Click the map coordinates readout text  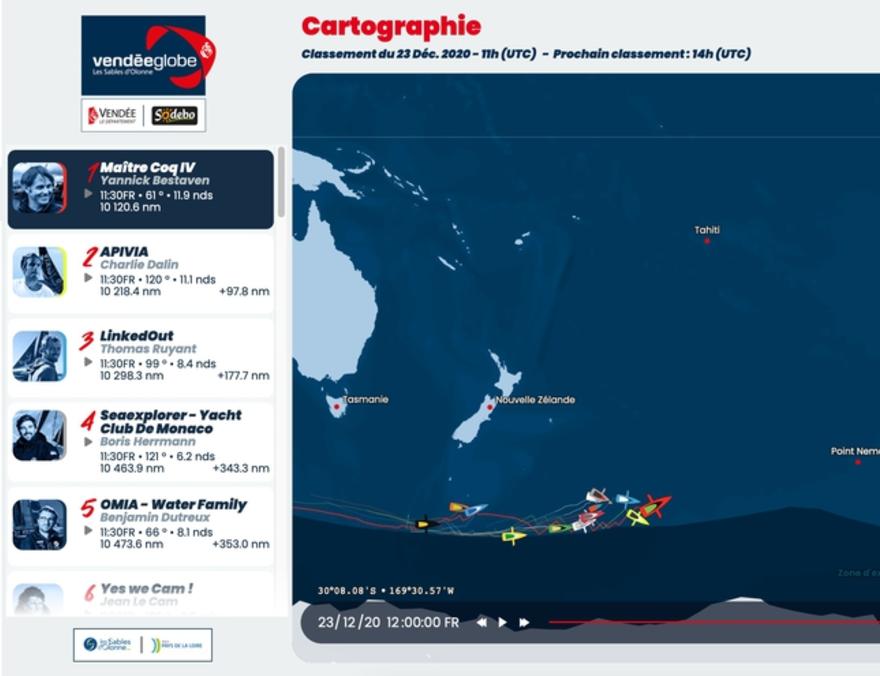(386, 590)
